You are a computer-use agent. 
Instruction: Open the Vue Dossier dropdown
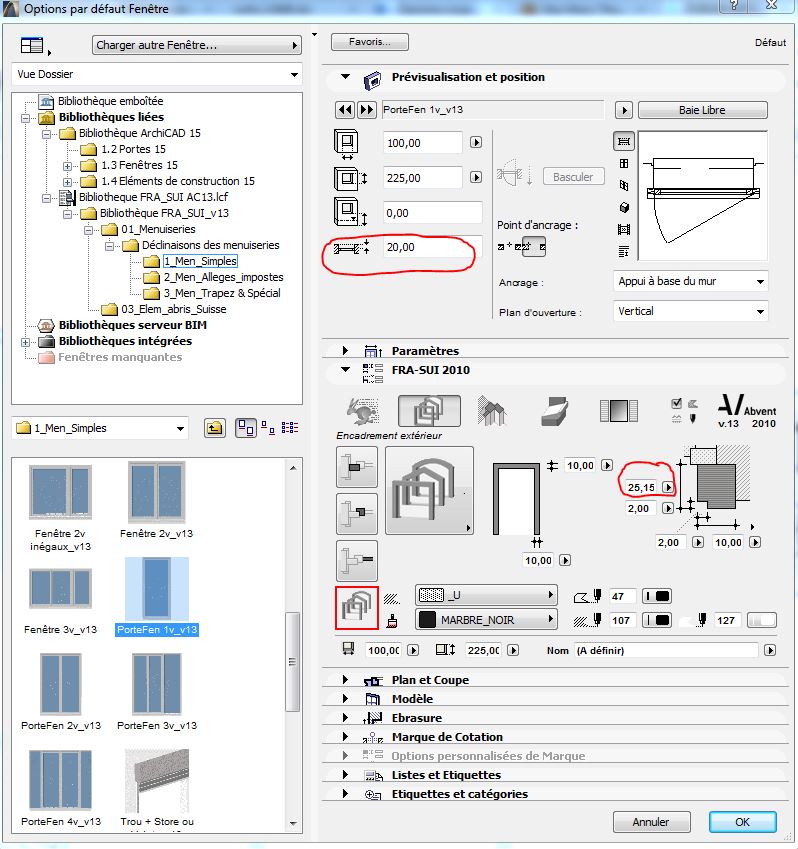[156, 74]
